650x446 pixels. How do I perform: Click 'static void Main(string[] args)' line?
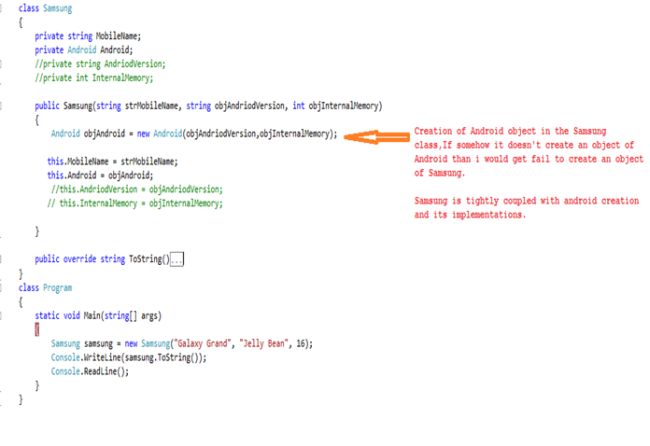point(98,315)
